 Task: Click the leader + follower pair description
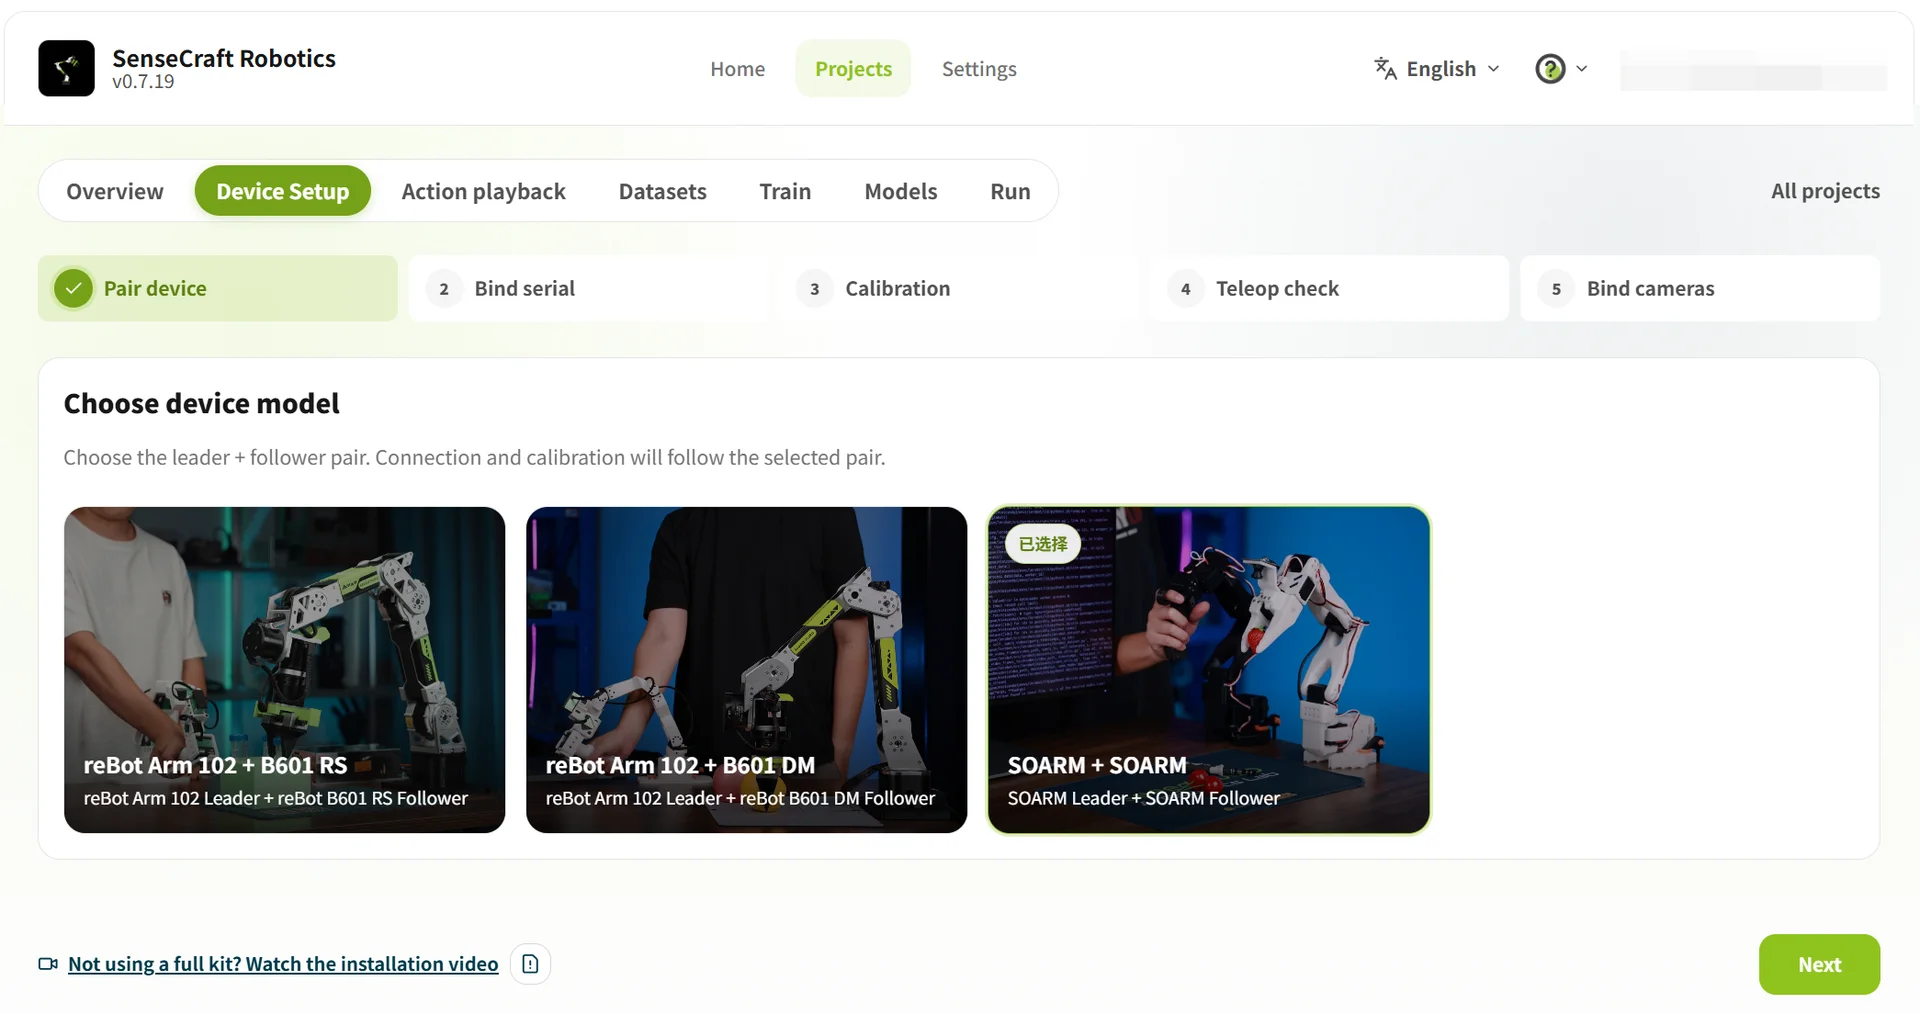point(474,458)
